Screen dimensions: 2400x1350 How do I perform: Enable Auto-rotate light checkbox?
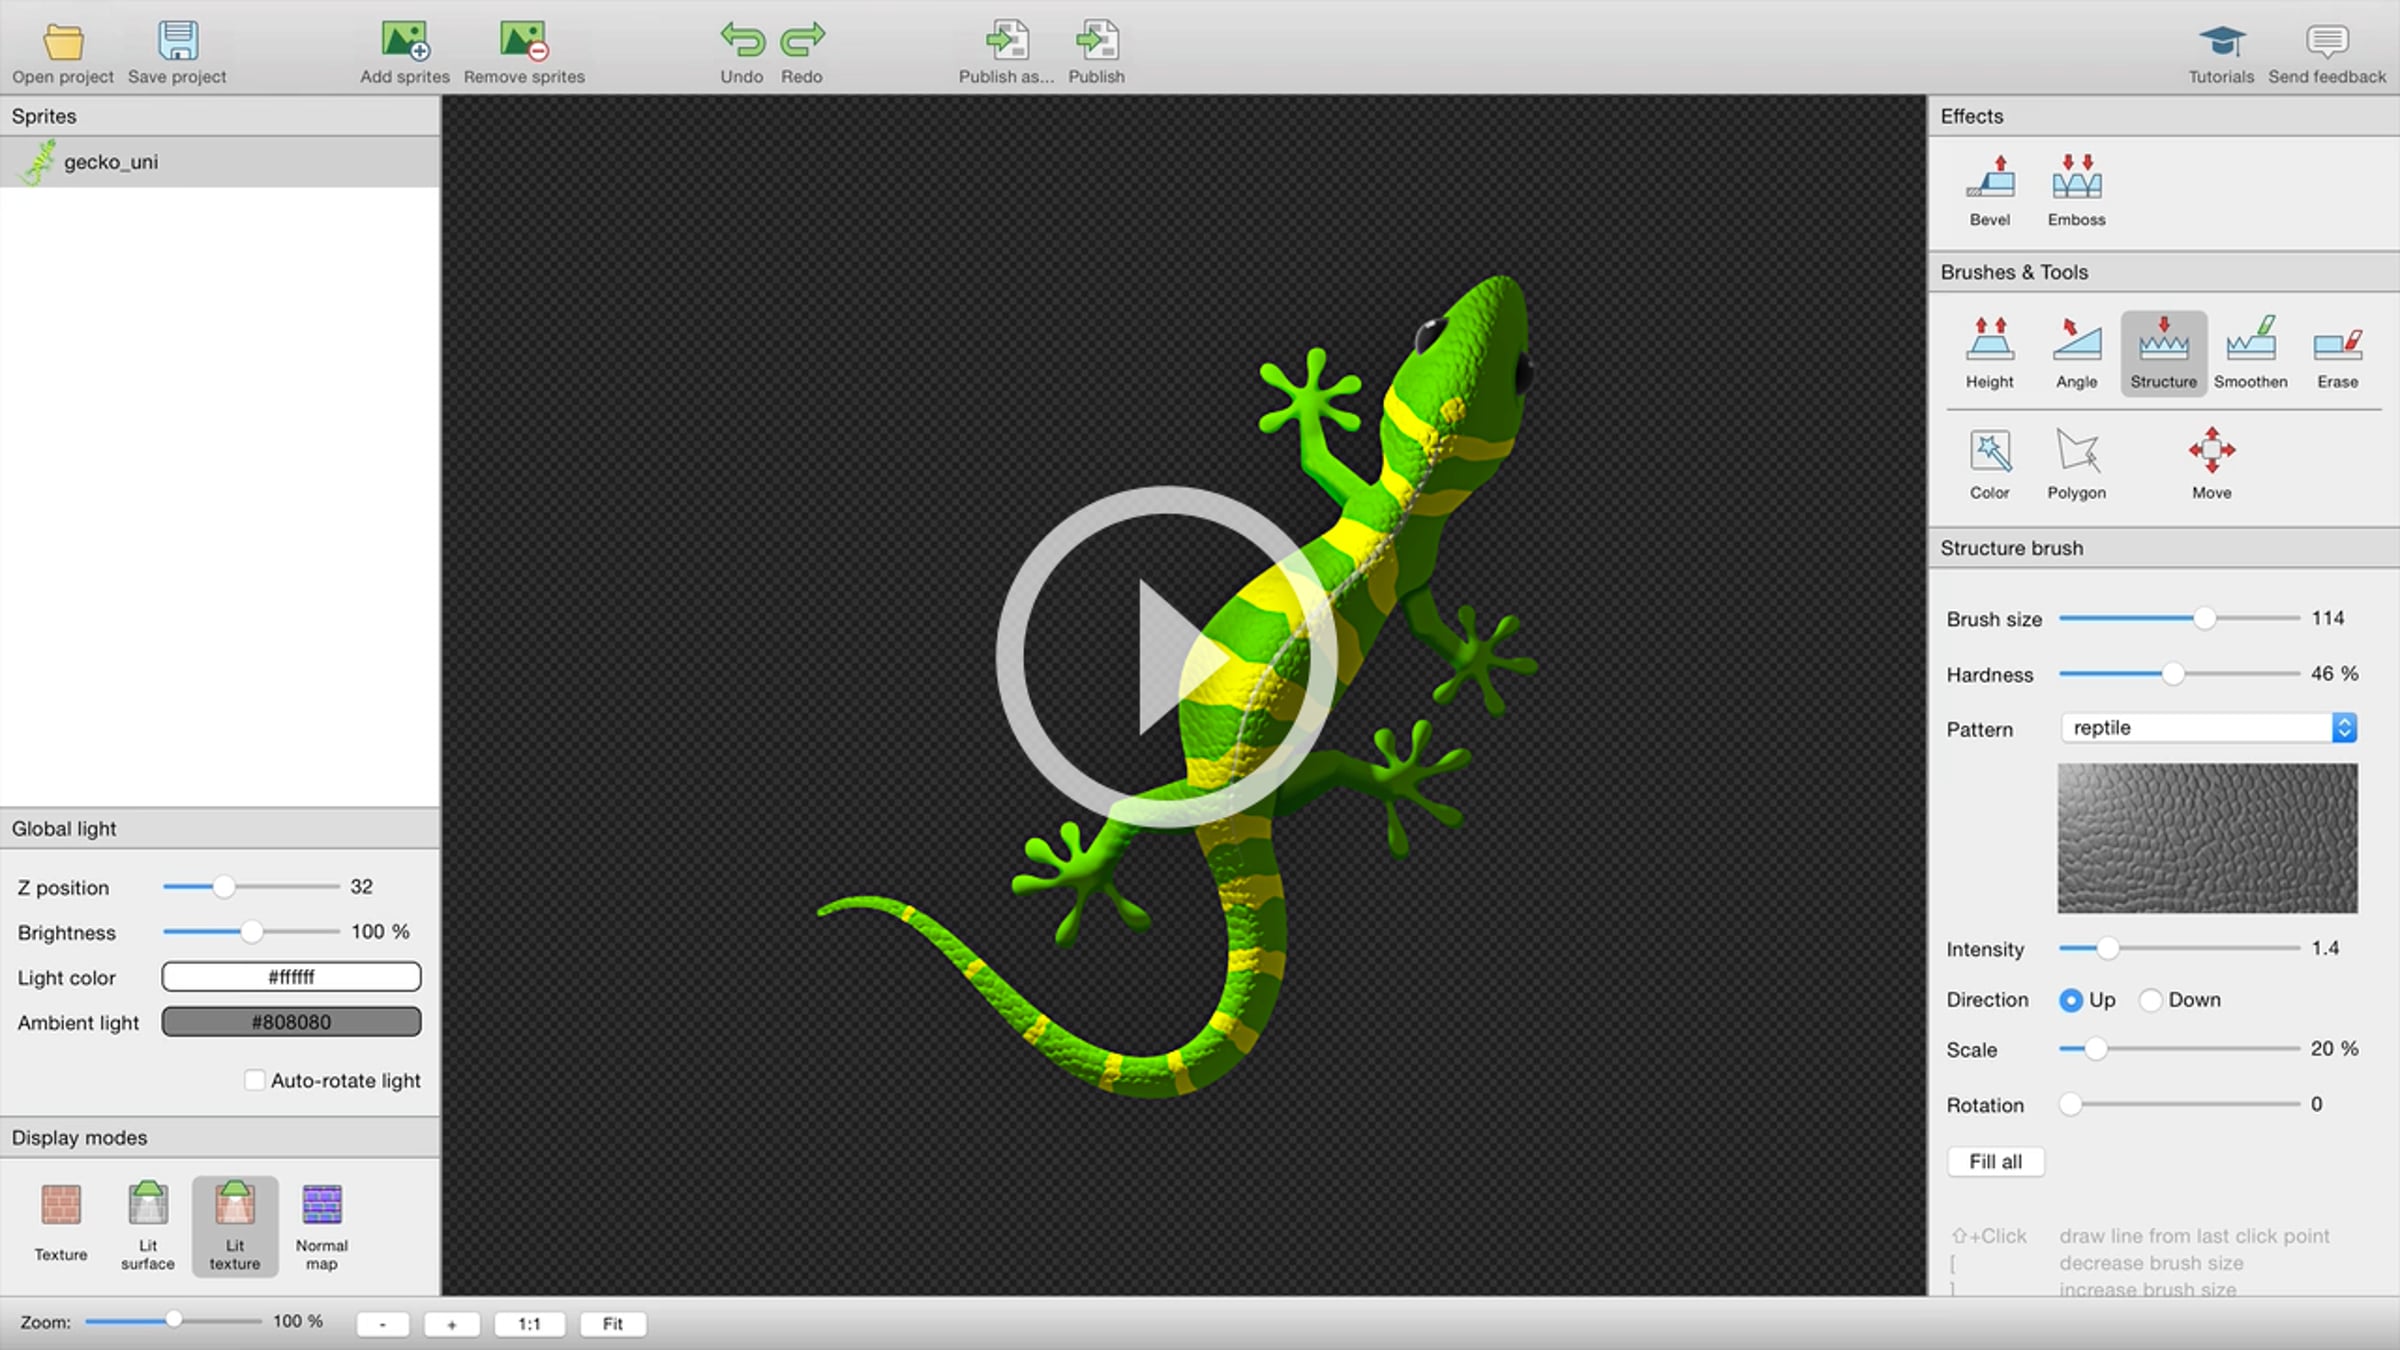click(255, 1080)
